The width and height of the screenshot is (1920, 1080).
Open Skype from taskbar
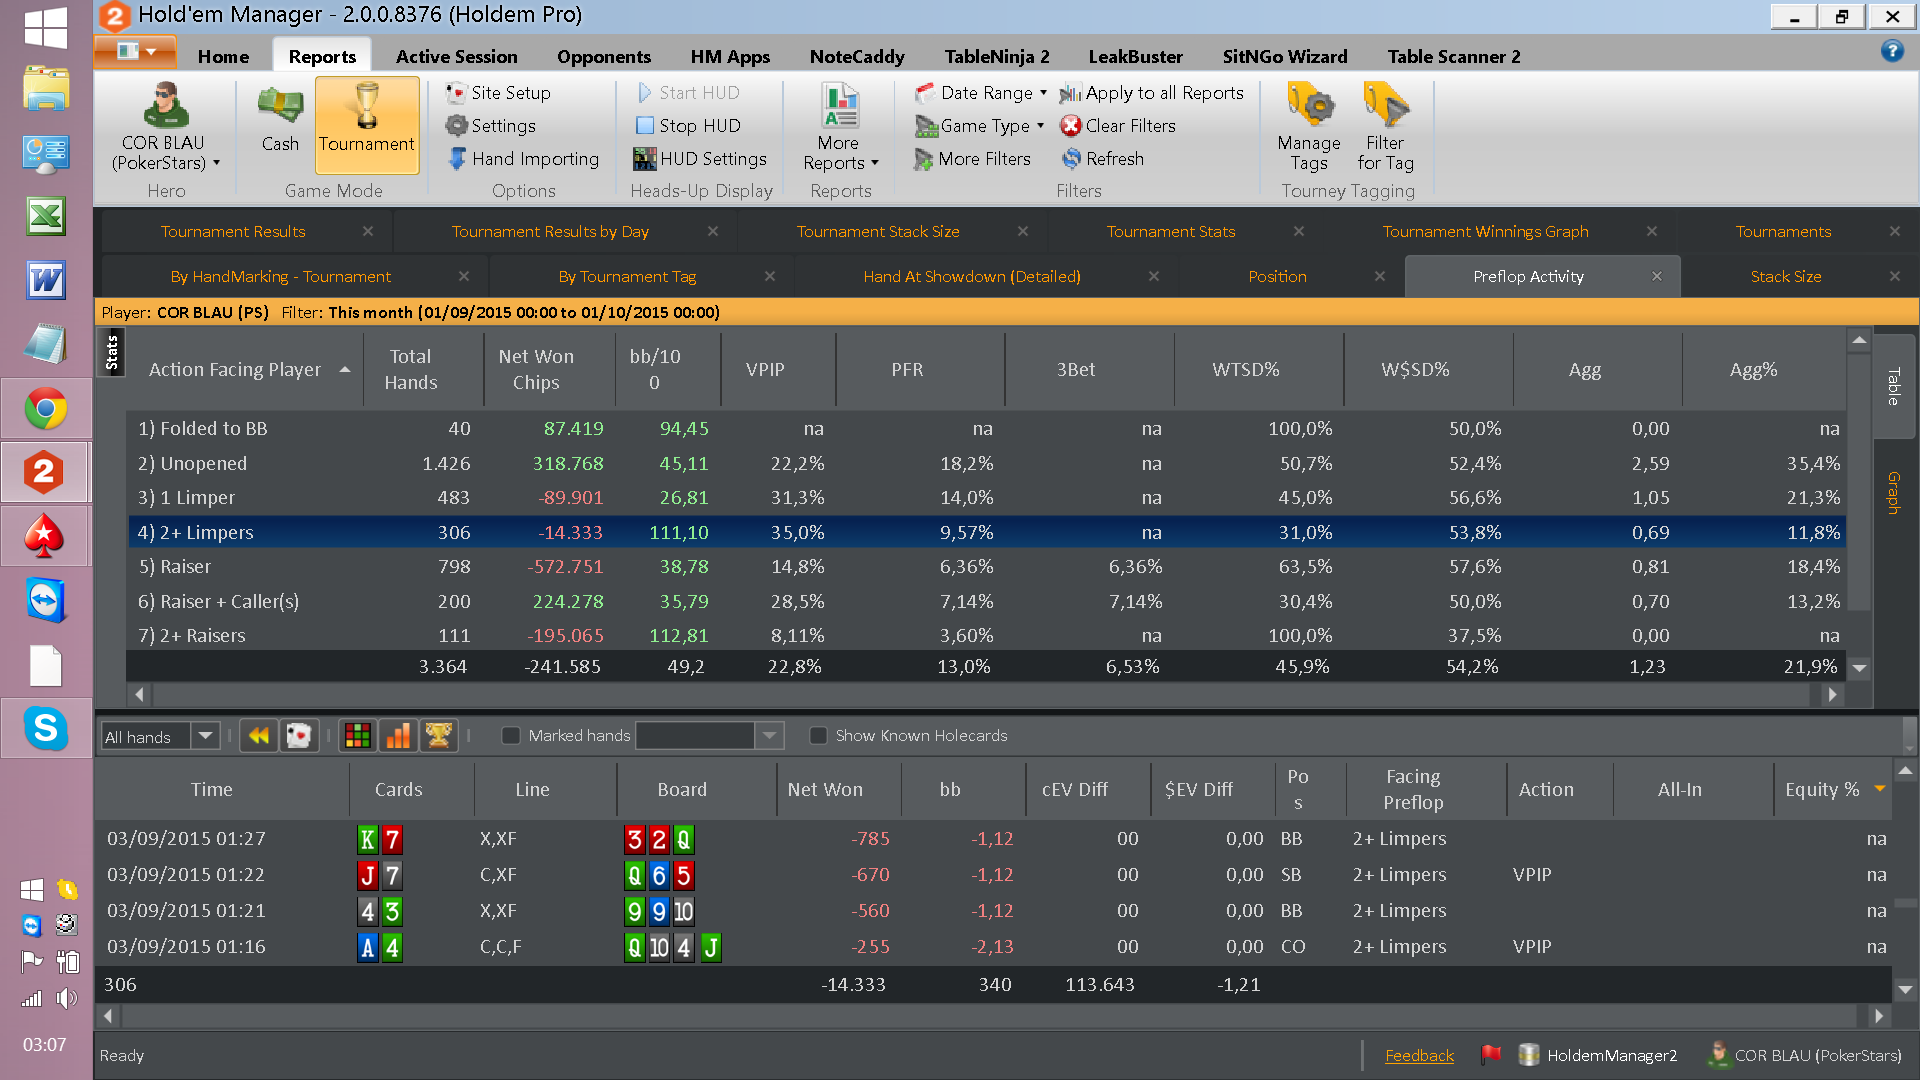(x=46, y=729)
